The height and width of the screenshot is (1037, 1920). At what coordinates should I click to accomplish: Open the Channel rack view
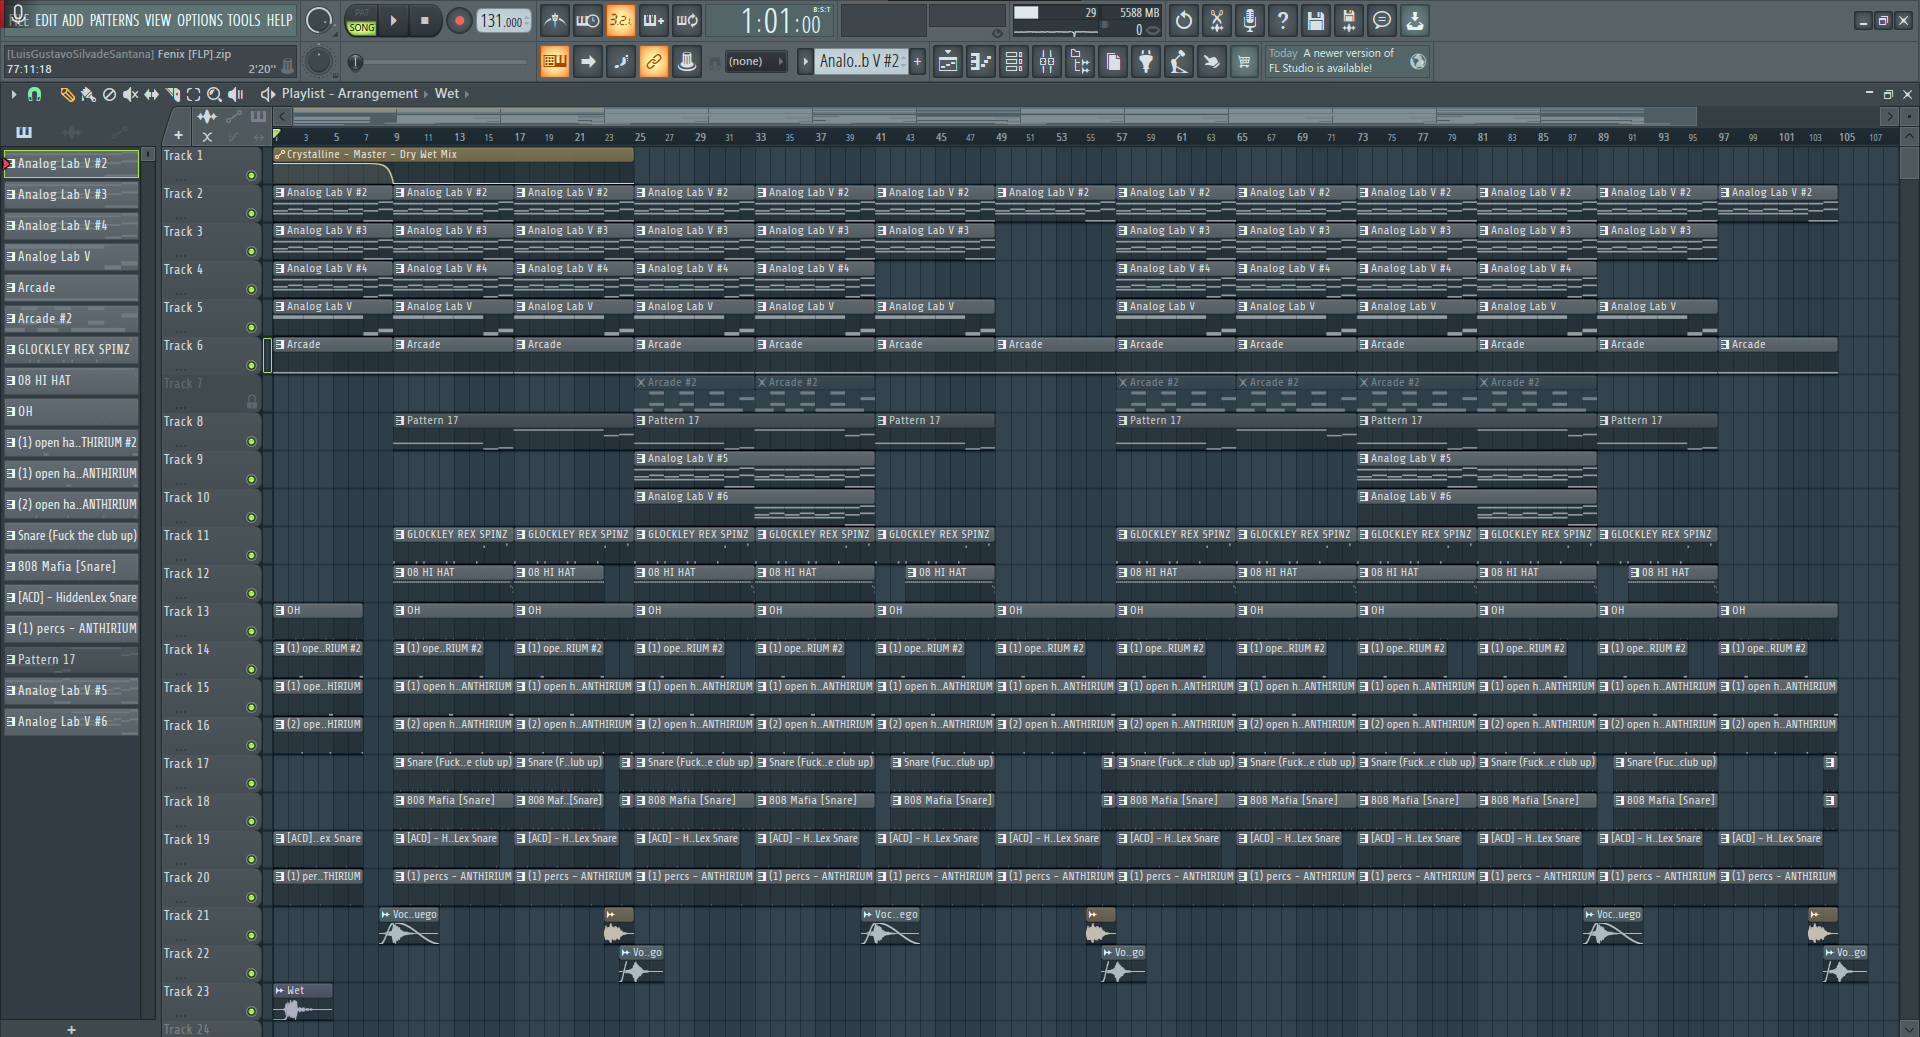(x=1014, y=62)
